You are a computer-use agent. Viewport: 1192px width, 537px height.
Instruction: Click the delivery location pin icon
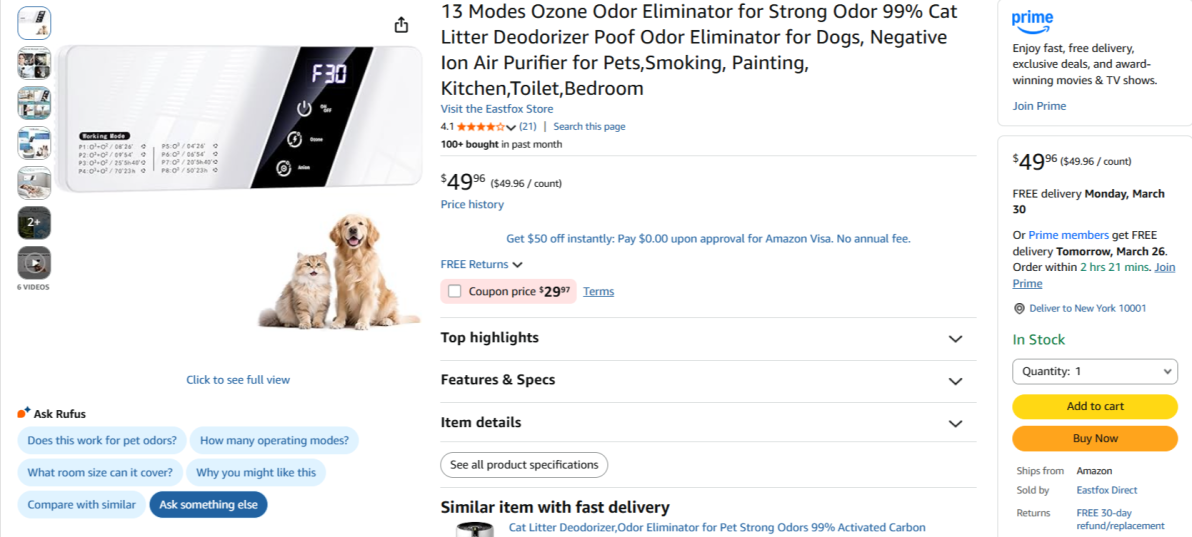(x=1019, y=309)
